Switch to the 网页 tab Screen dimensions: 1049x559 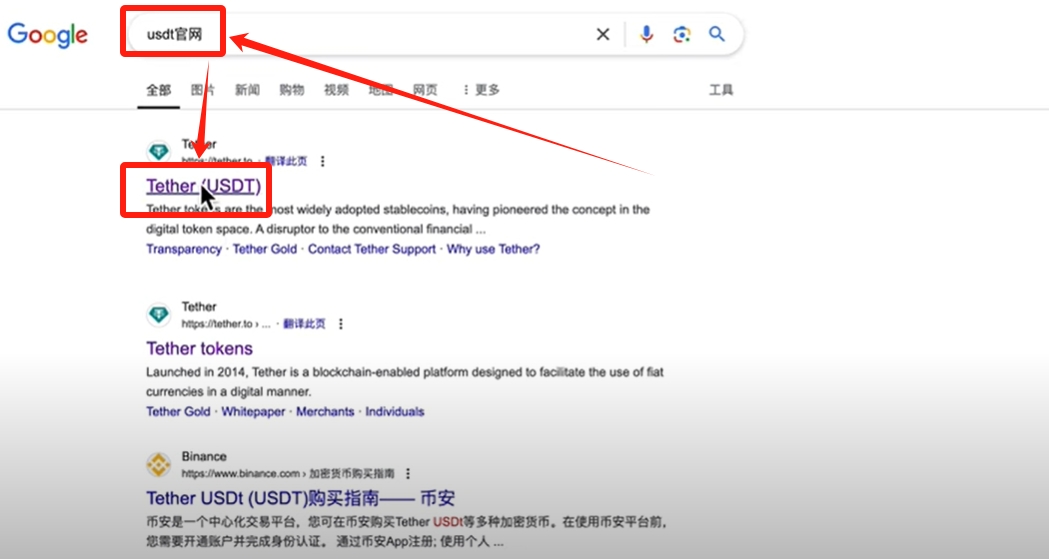click(x=425, y=90)
